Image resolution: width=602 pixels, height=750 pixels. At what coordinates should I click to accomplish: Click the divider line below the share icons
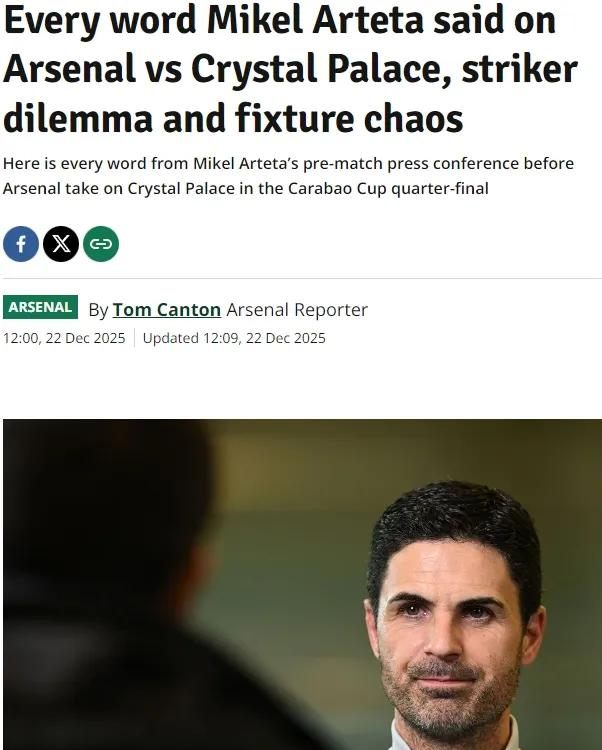pos(301,278)
